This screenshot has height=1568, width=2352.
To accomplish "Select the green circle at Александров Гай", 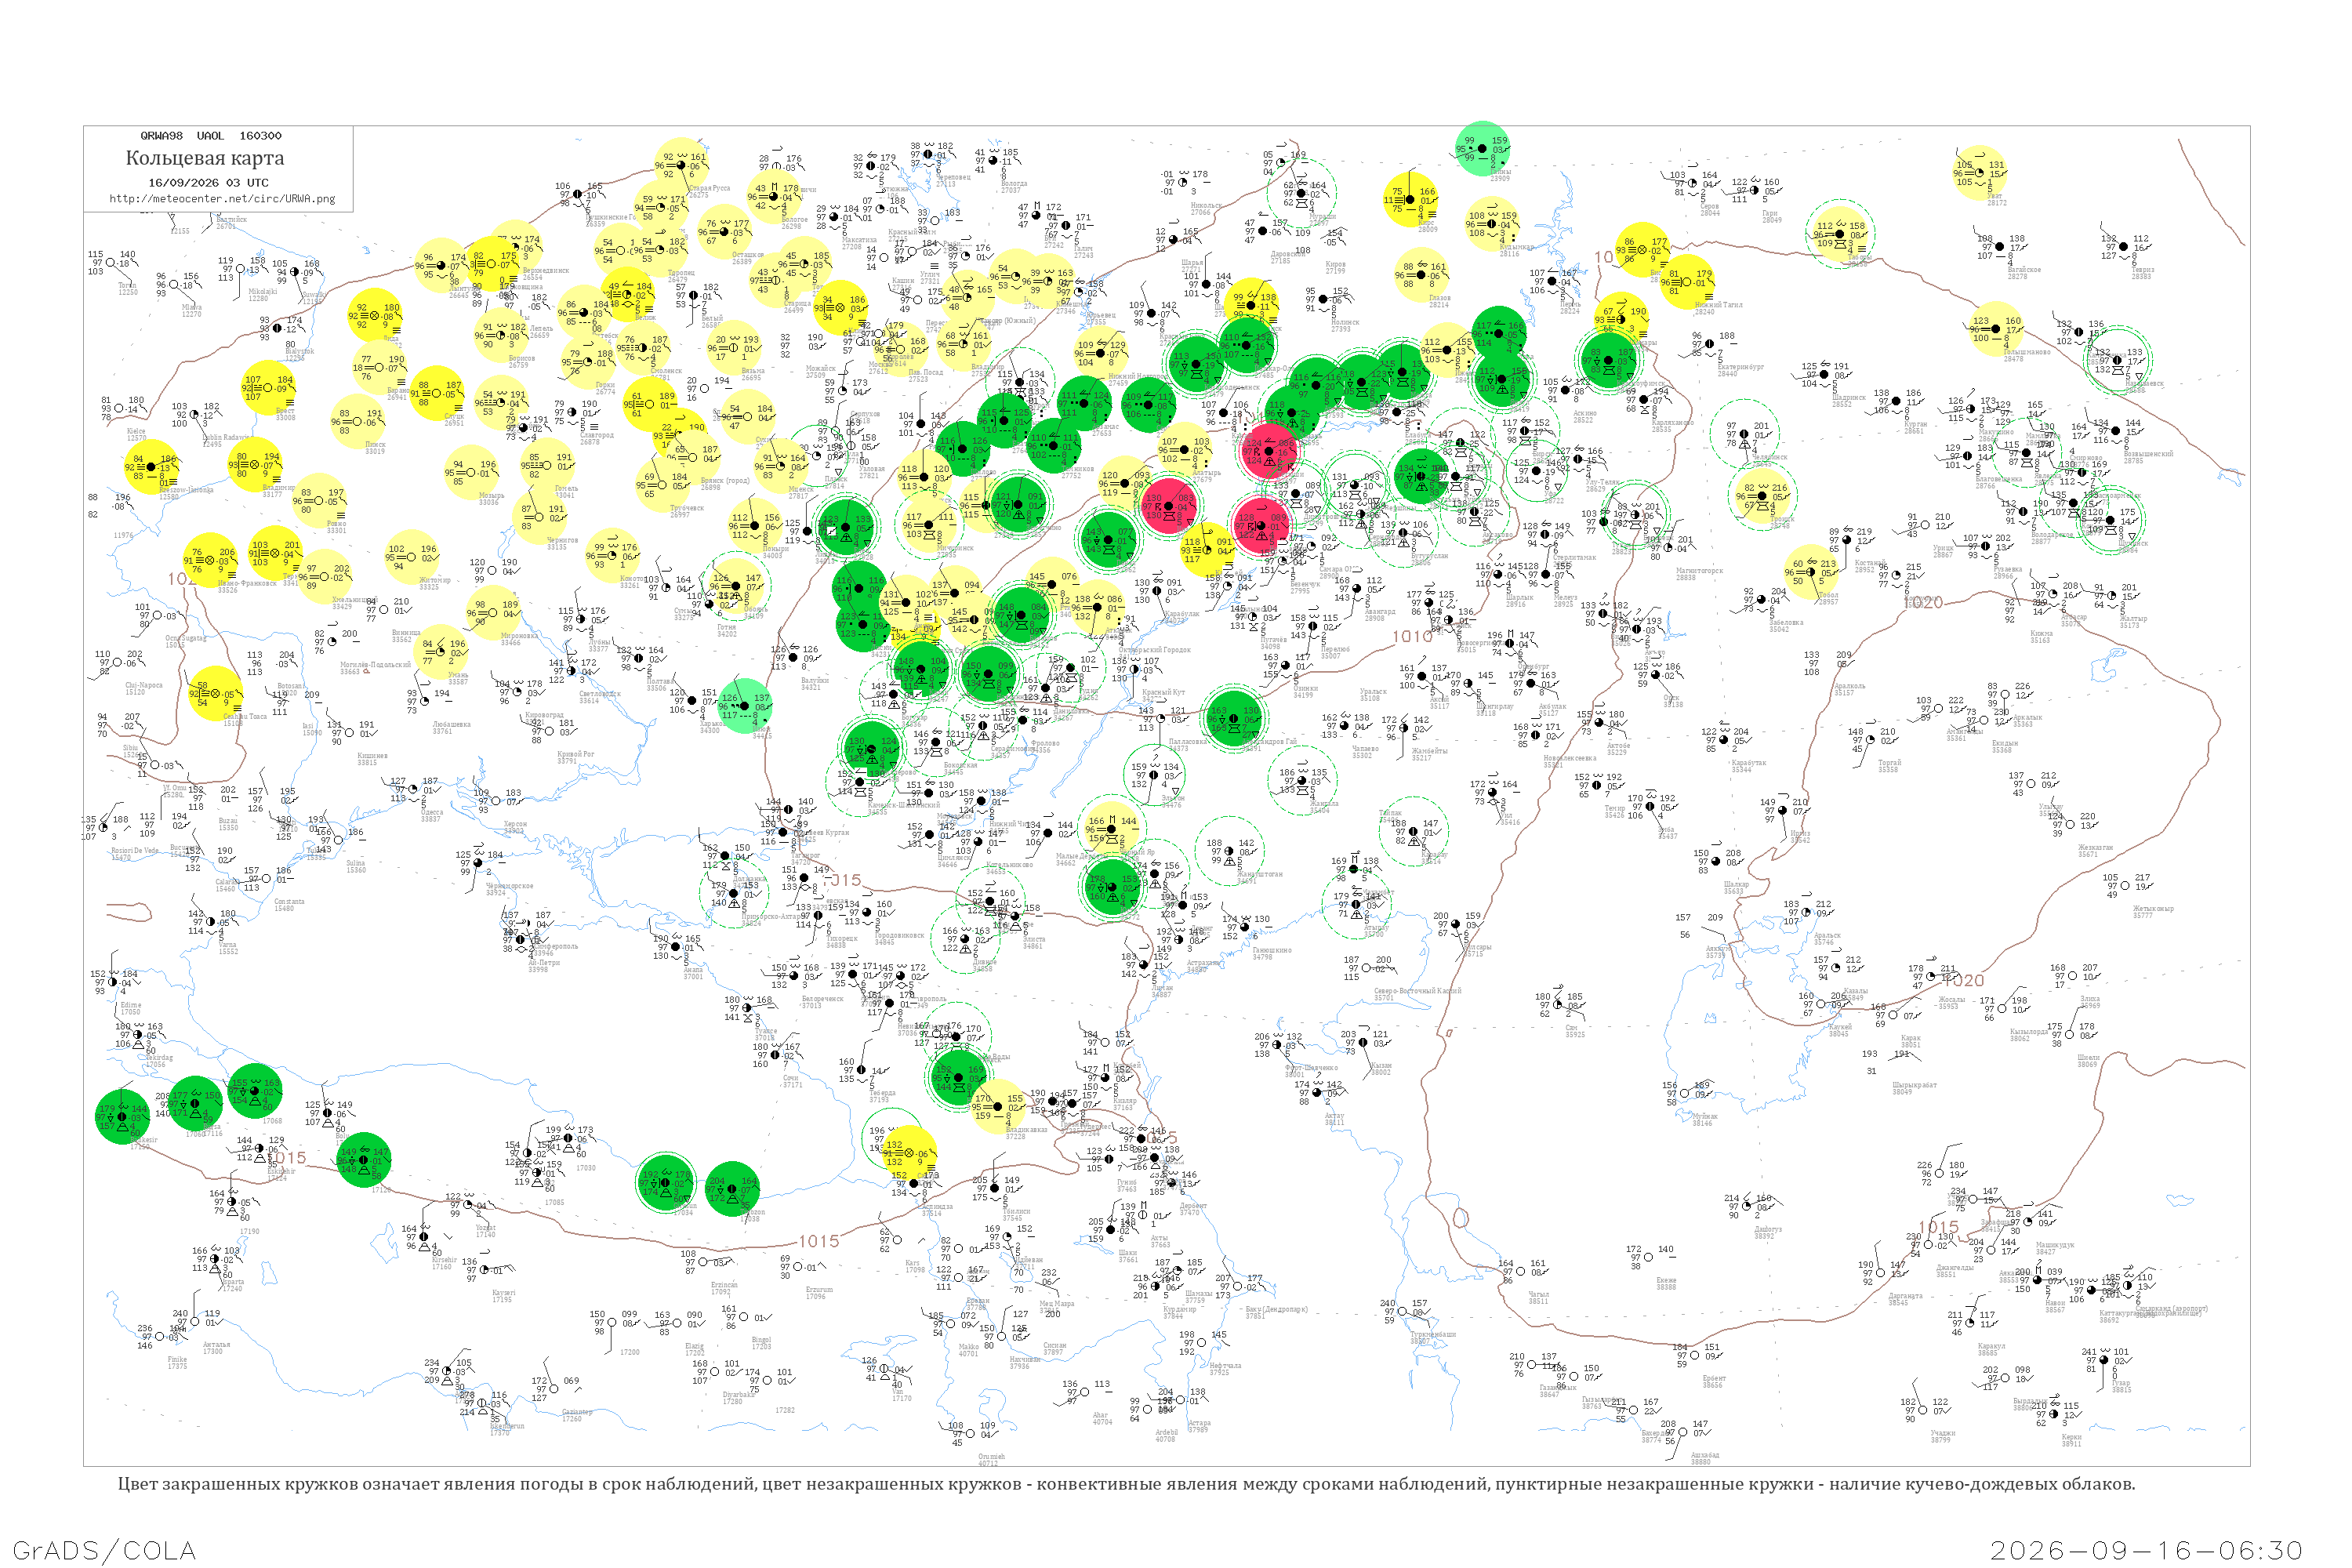I will coord(1234,718).
